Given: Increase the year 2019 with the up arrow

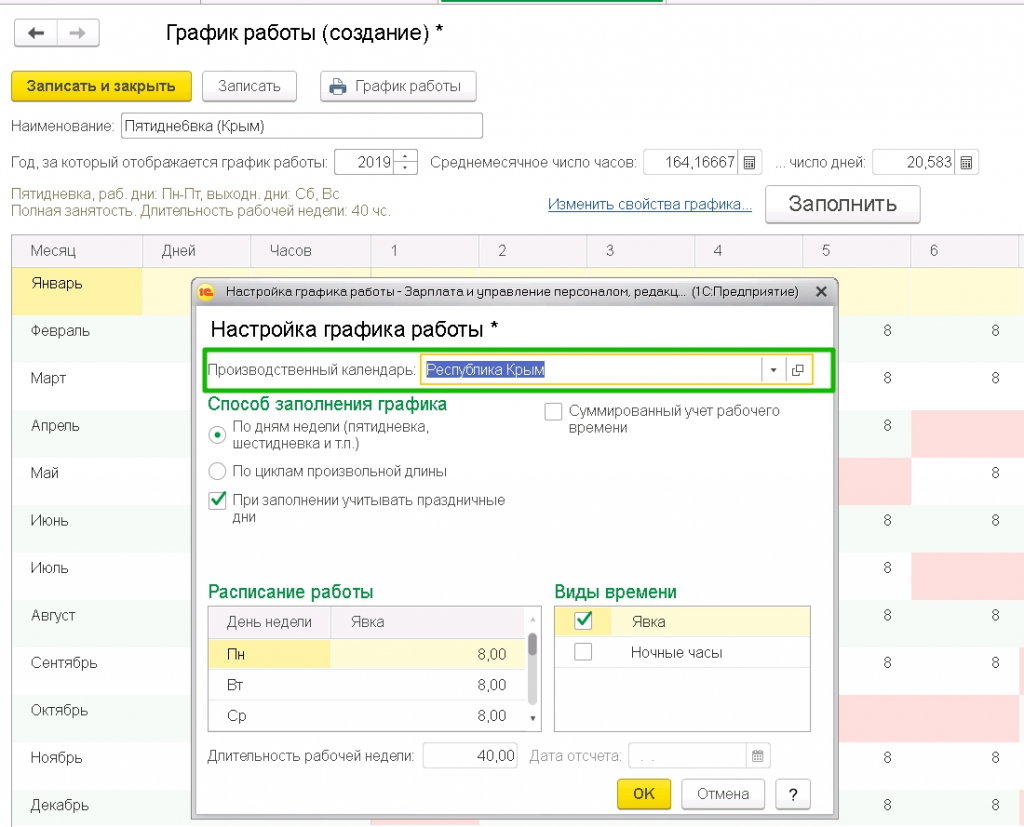Looking at the screenshot, I should pyautogui.click(x=406, y=156).
